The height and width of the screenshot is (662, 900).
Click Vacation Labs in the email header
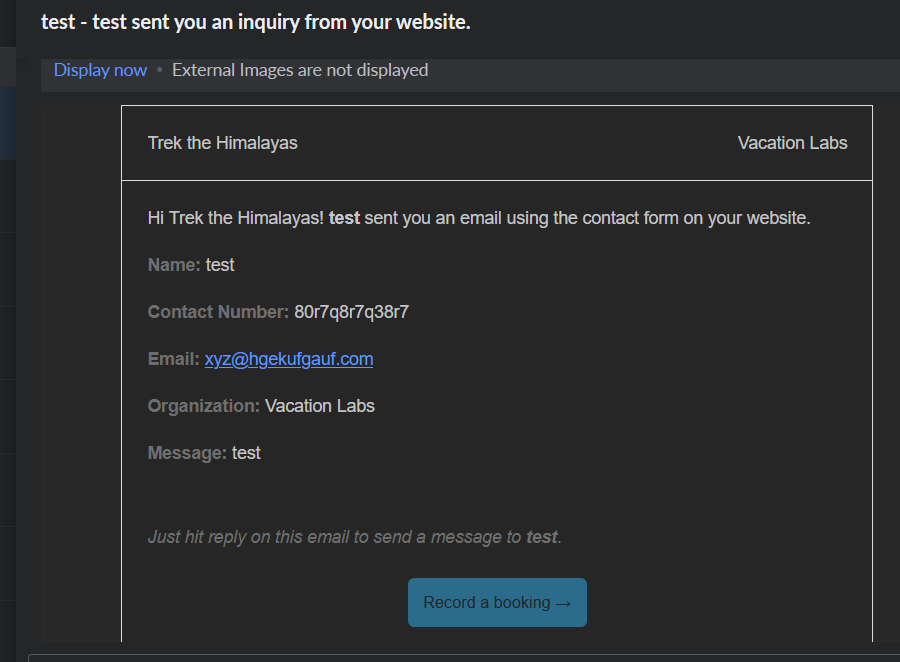pos(792,143)
